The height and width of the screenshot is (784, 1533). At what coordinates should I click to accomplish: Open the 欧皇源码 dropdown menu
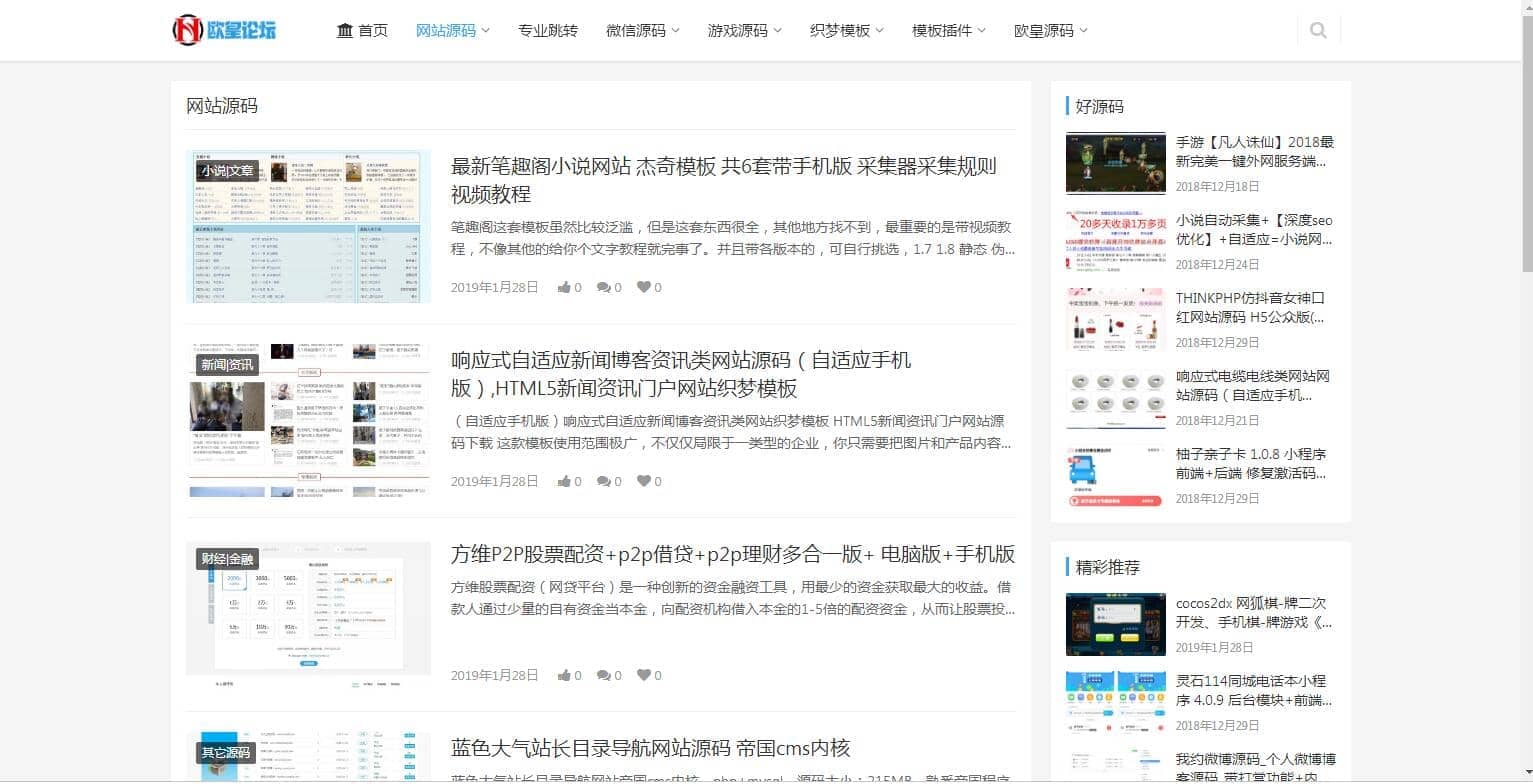(x=1050, y=31)
